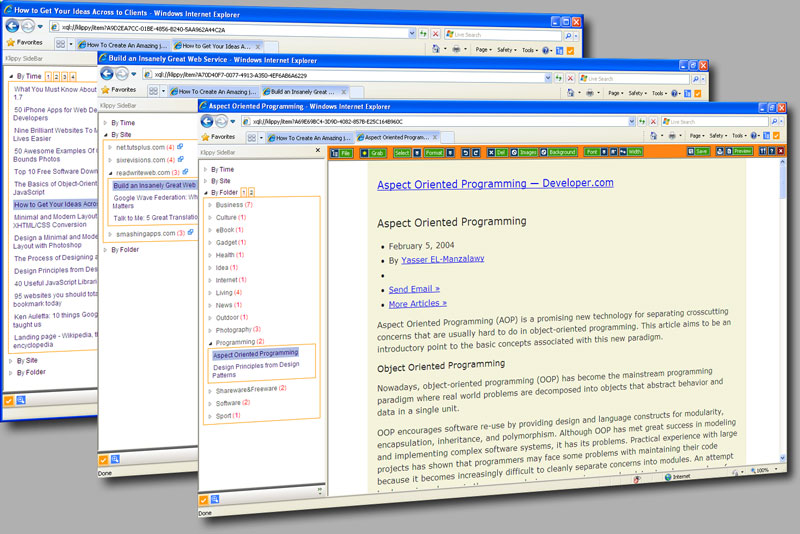Expand the Business (7) folder
Image resolution: width=800 pixels, height=534 pixels.
[210, 205]
